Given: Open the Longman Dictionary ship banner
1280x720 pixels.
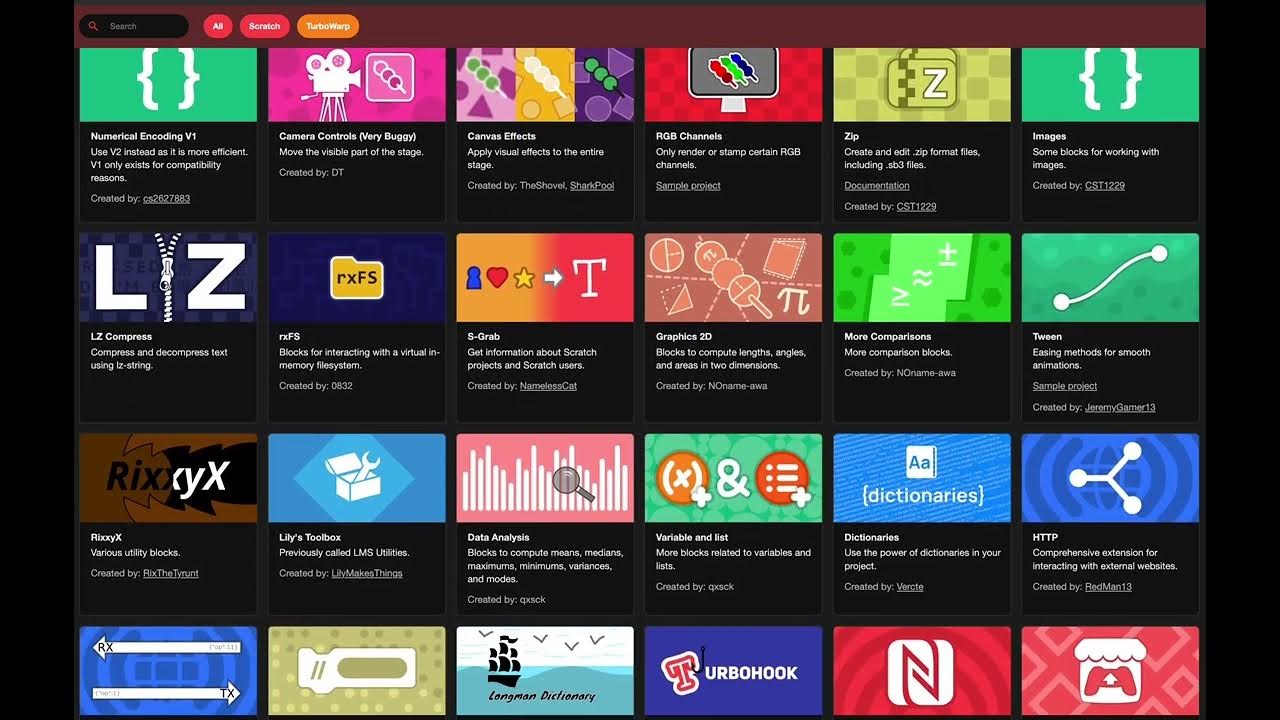Looking at the screenshot, I should point(545,672).
